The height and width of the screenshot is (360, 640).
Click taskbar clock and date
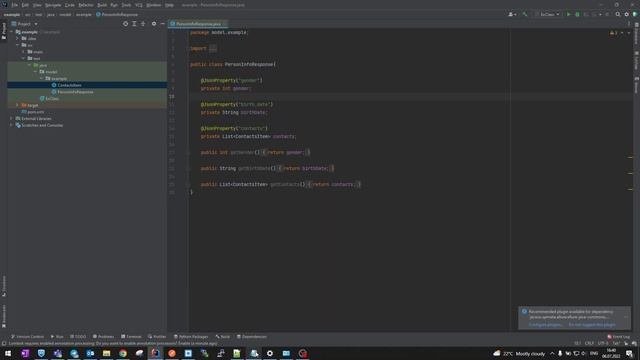[611, 353]
